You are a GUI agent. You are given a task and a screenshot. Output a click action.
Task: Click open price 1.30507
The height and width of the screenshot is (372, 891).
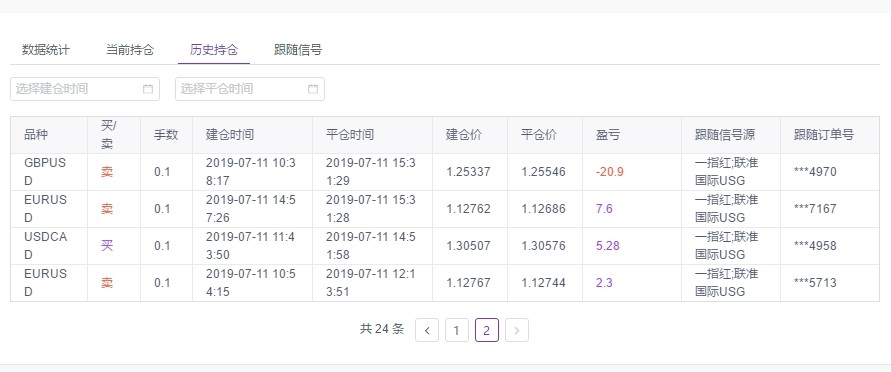[x=468, y=246]
